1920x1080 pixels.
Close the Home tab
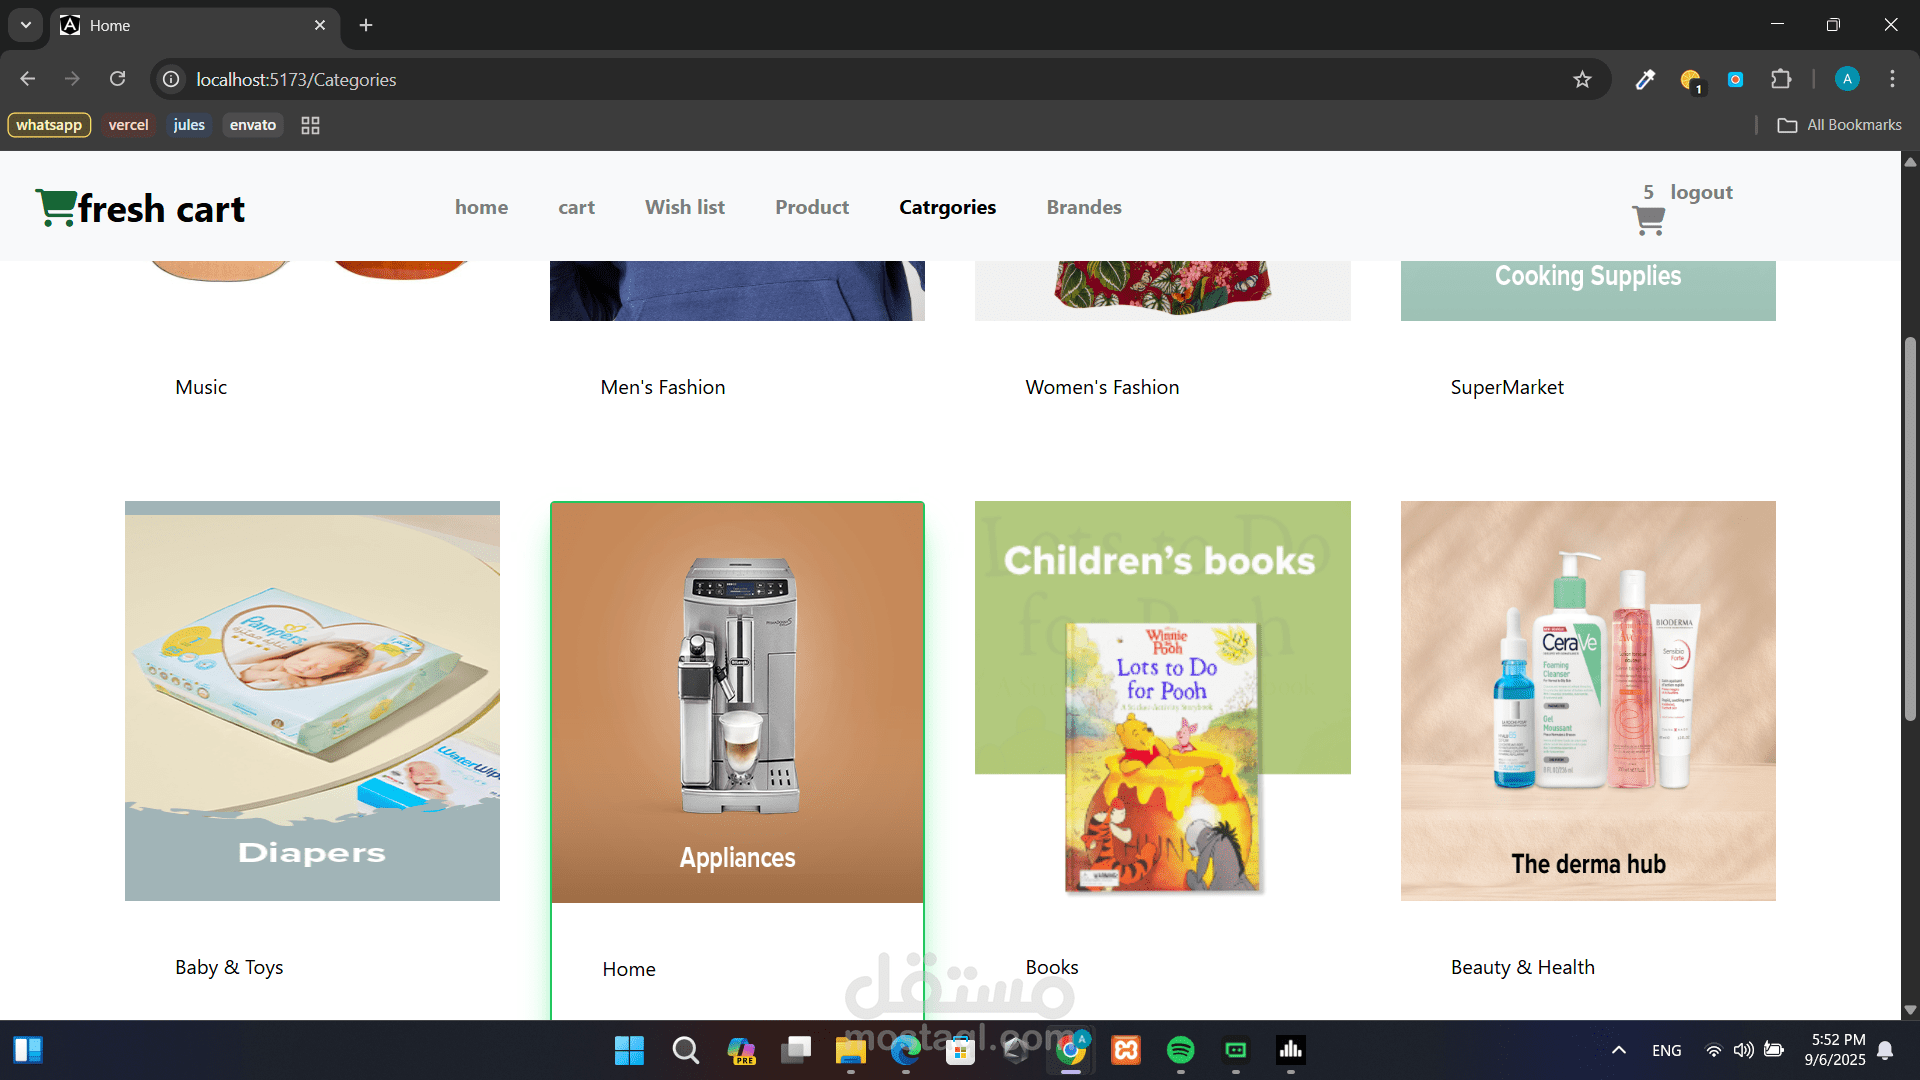click(x=320, y=25)
